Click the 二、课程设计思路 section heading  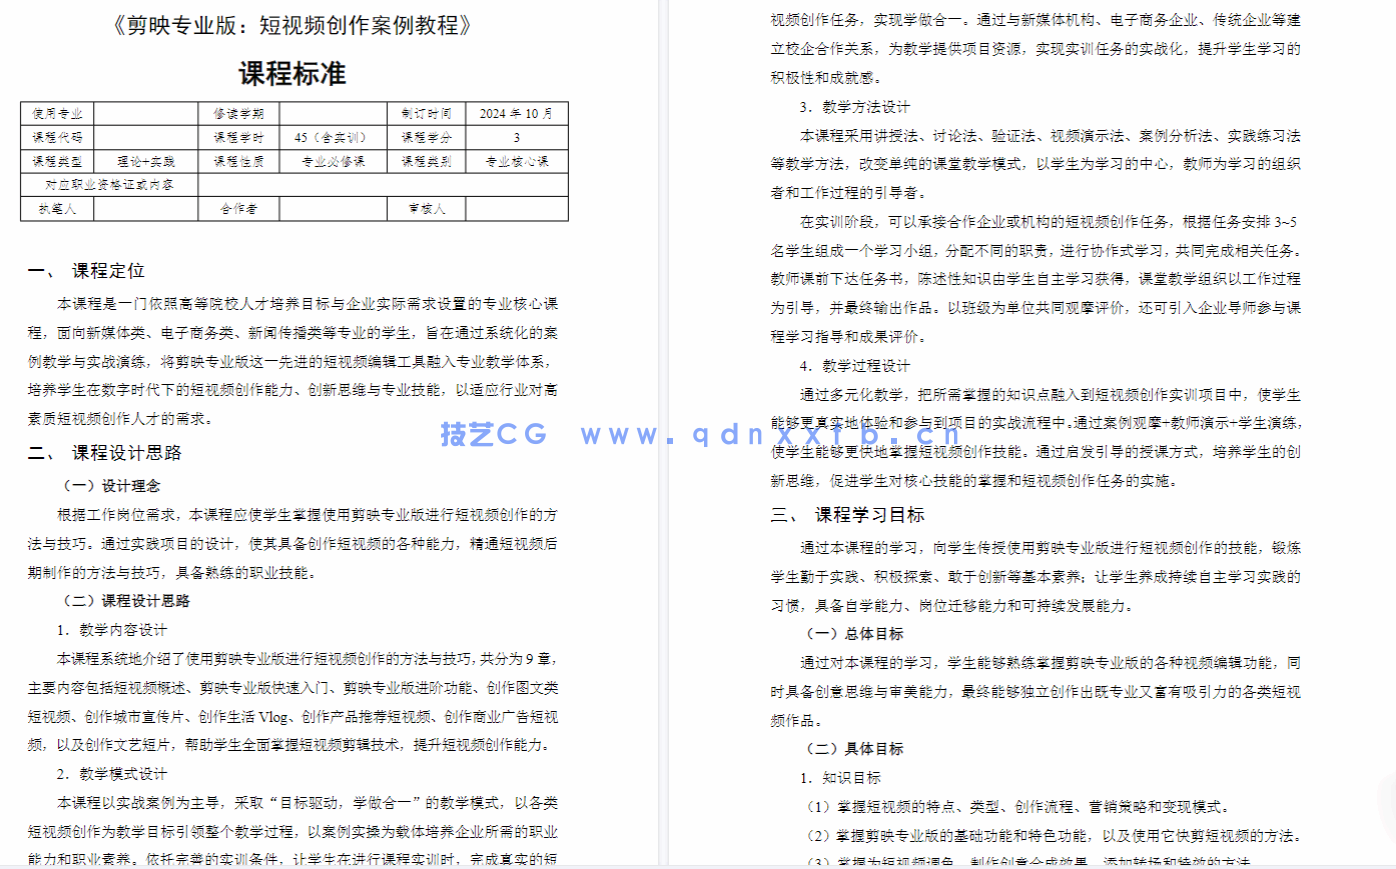coord(105,453)
